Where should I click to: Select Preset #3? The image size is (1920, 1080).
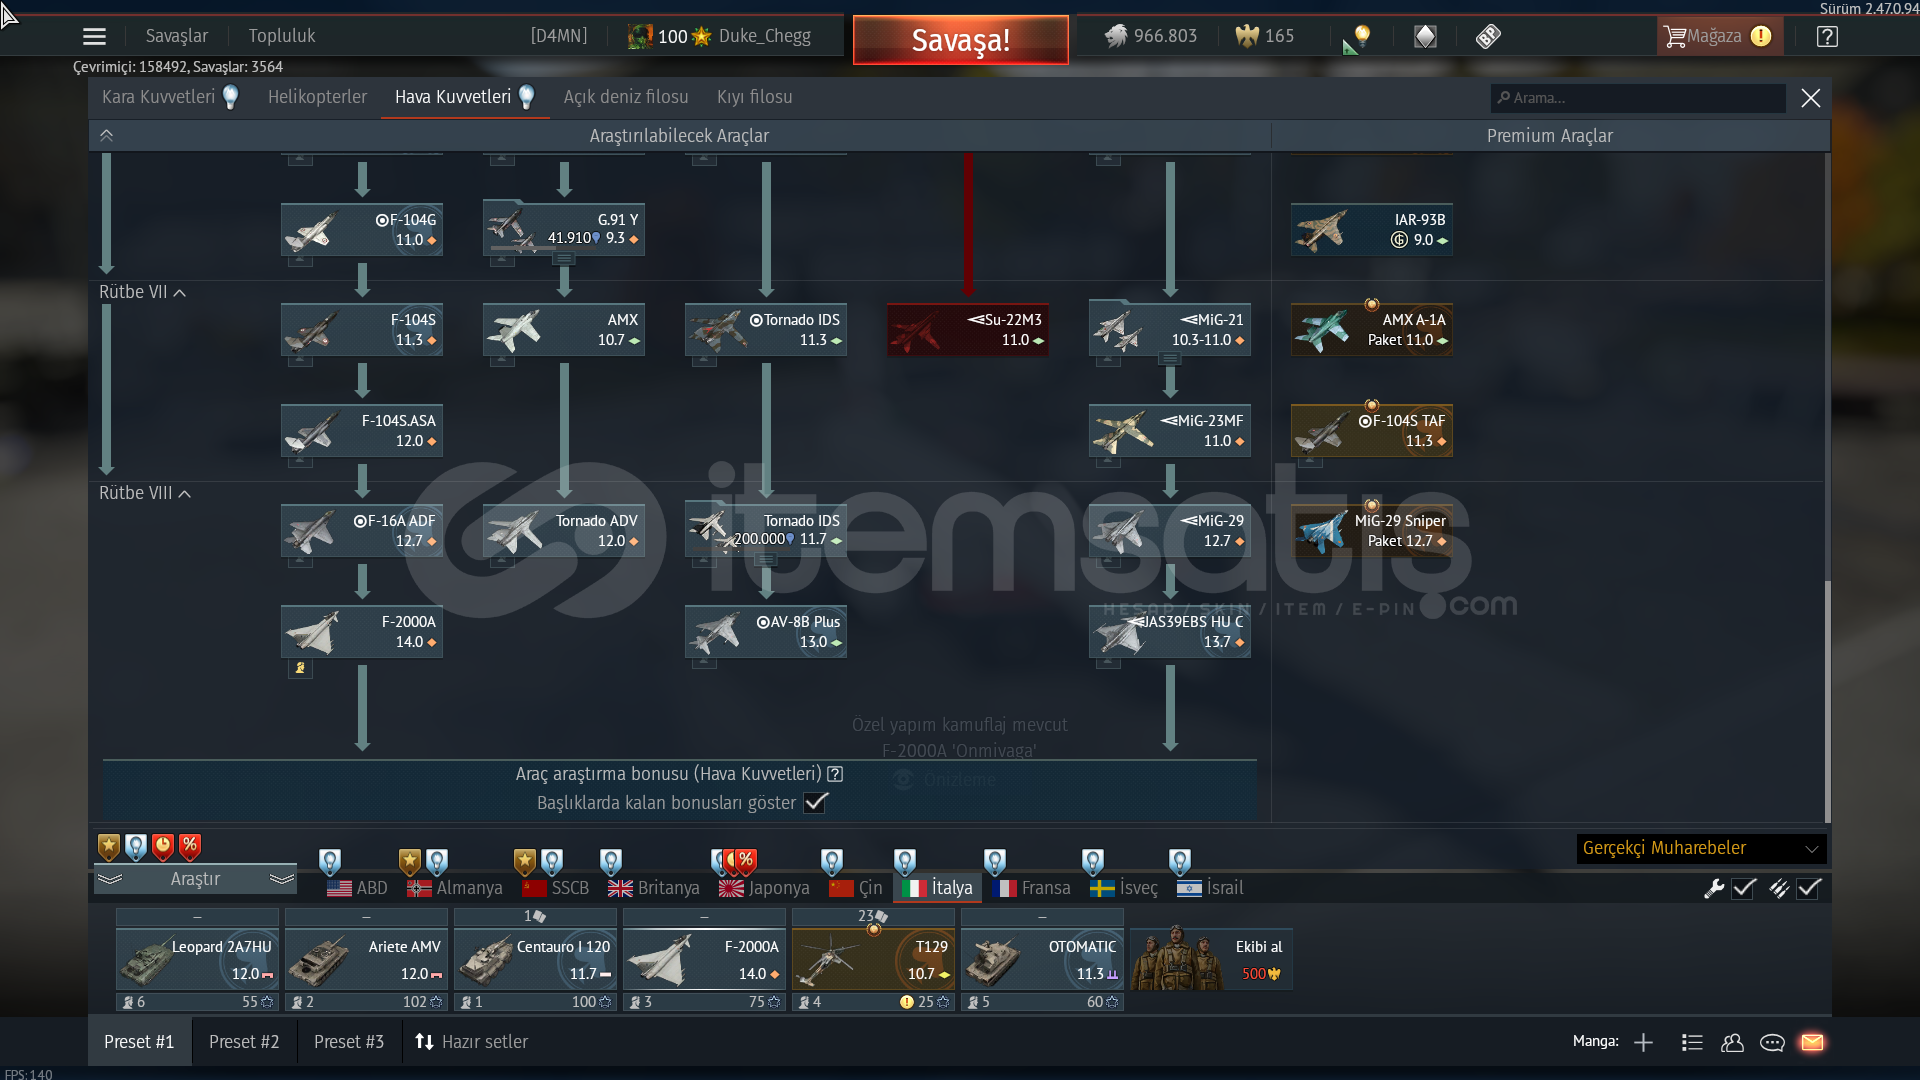pyautogui.click(x=349, y=1042)
